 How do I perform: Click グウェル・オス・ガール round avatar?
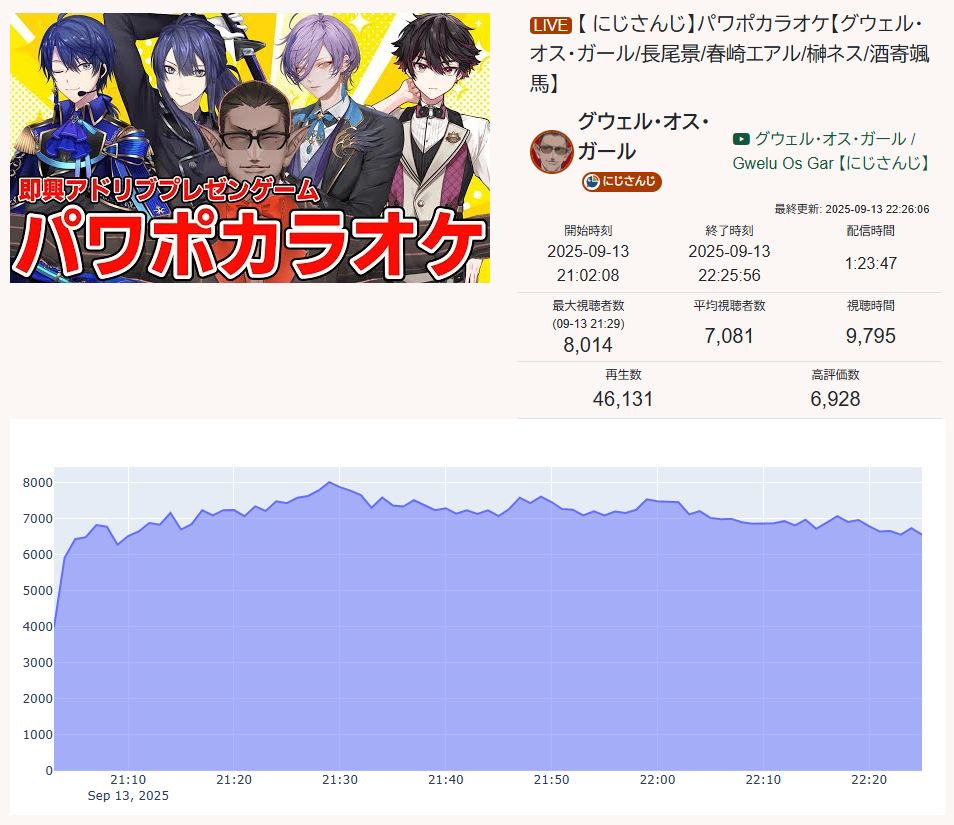click(552, 151)
